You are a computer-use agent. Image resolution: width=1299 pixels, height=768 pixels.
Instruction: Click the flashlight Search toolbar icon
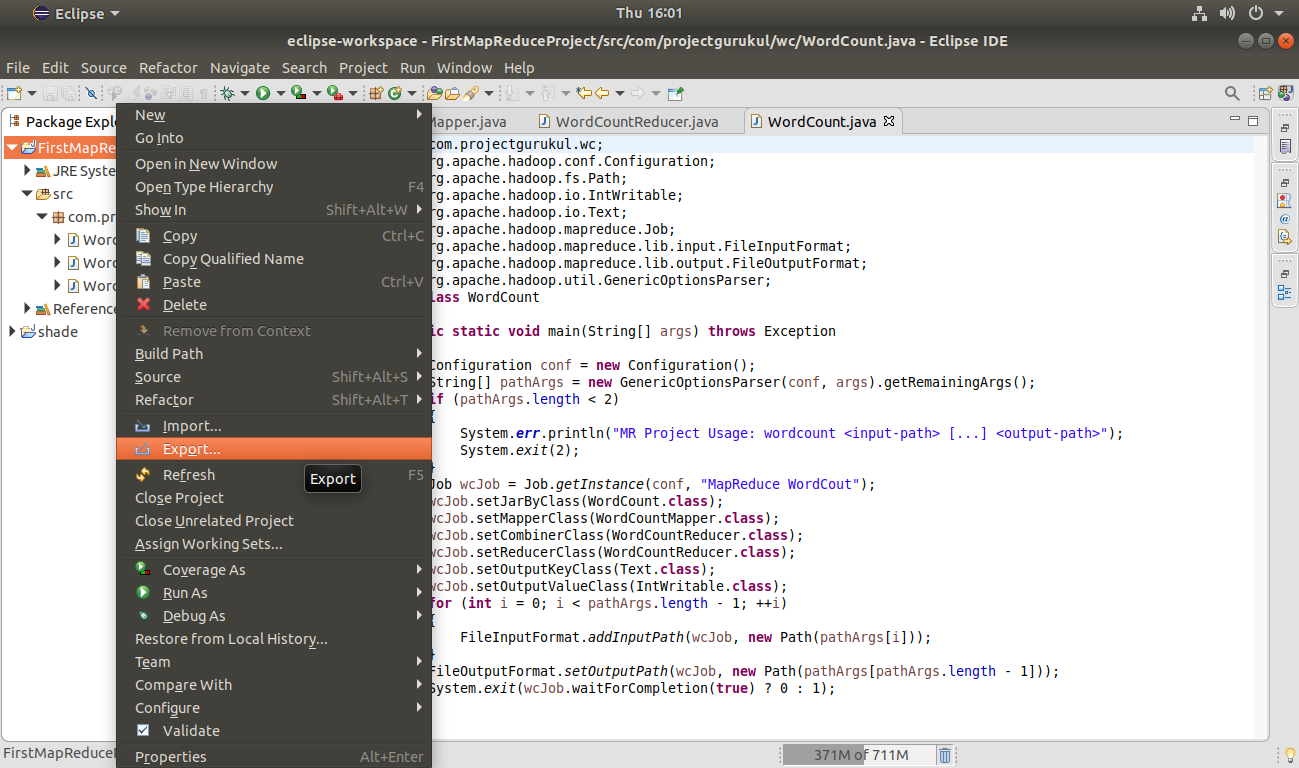click(471, 93)
